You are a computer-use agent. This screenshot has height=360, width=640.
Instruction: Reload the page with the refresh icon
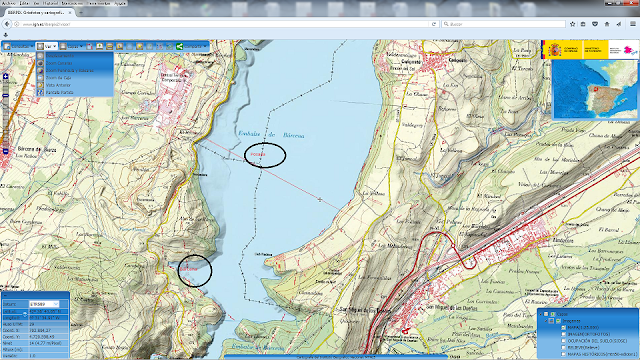tap(434, 24)
